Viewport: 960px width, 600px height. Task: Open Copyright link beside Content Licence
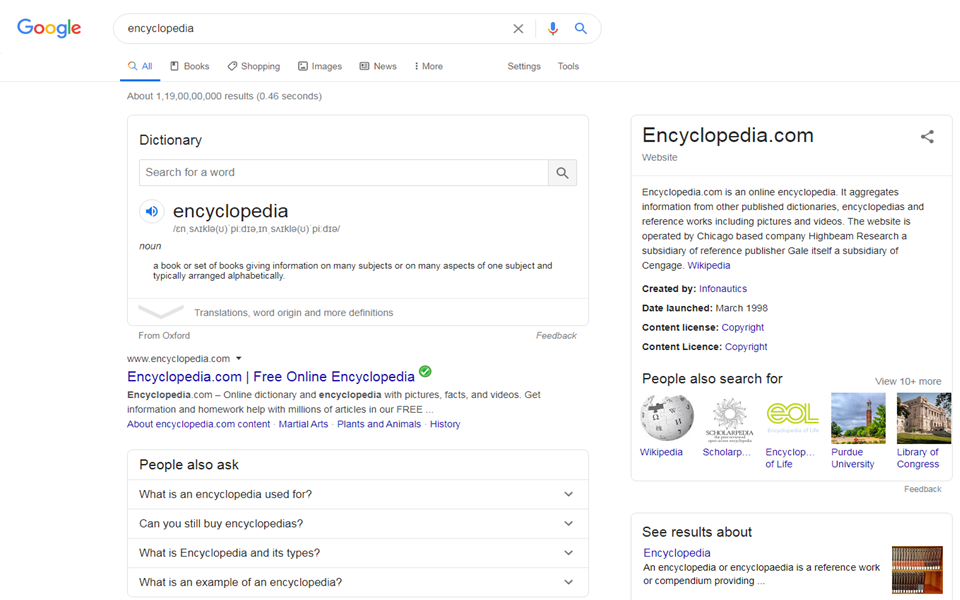746,347
